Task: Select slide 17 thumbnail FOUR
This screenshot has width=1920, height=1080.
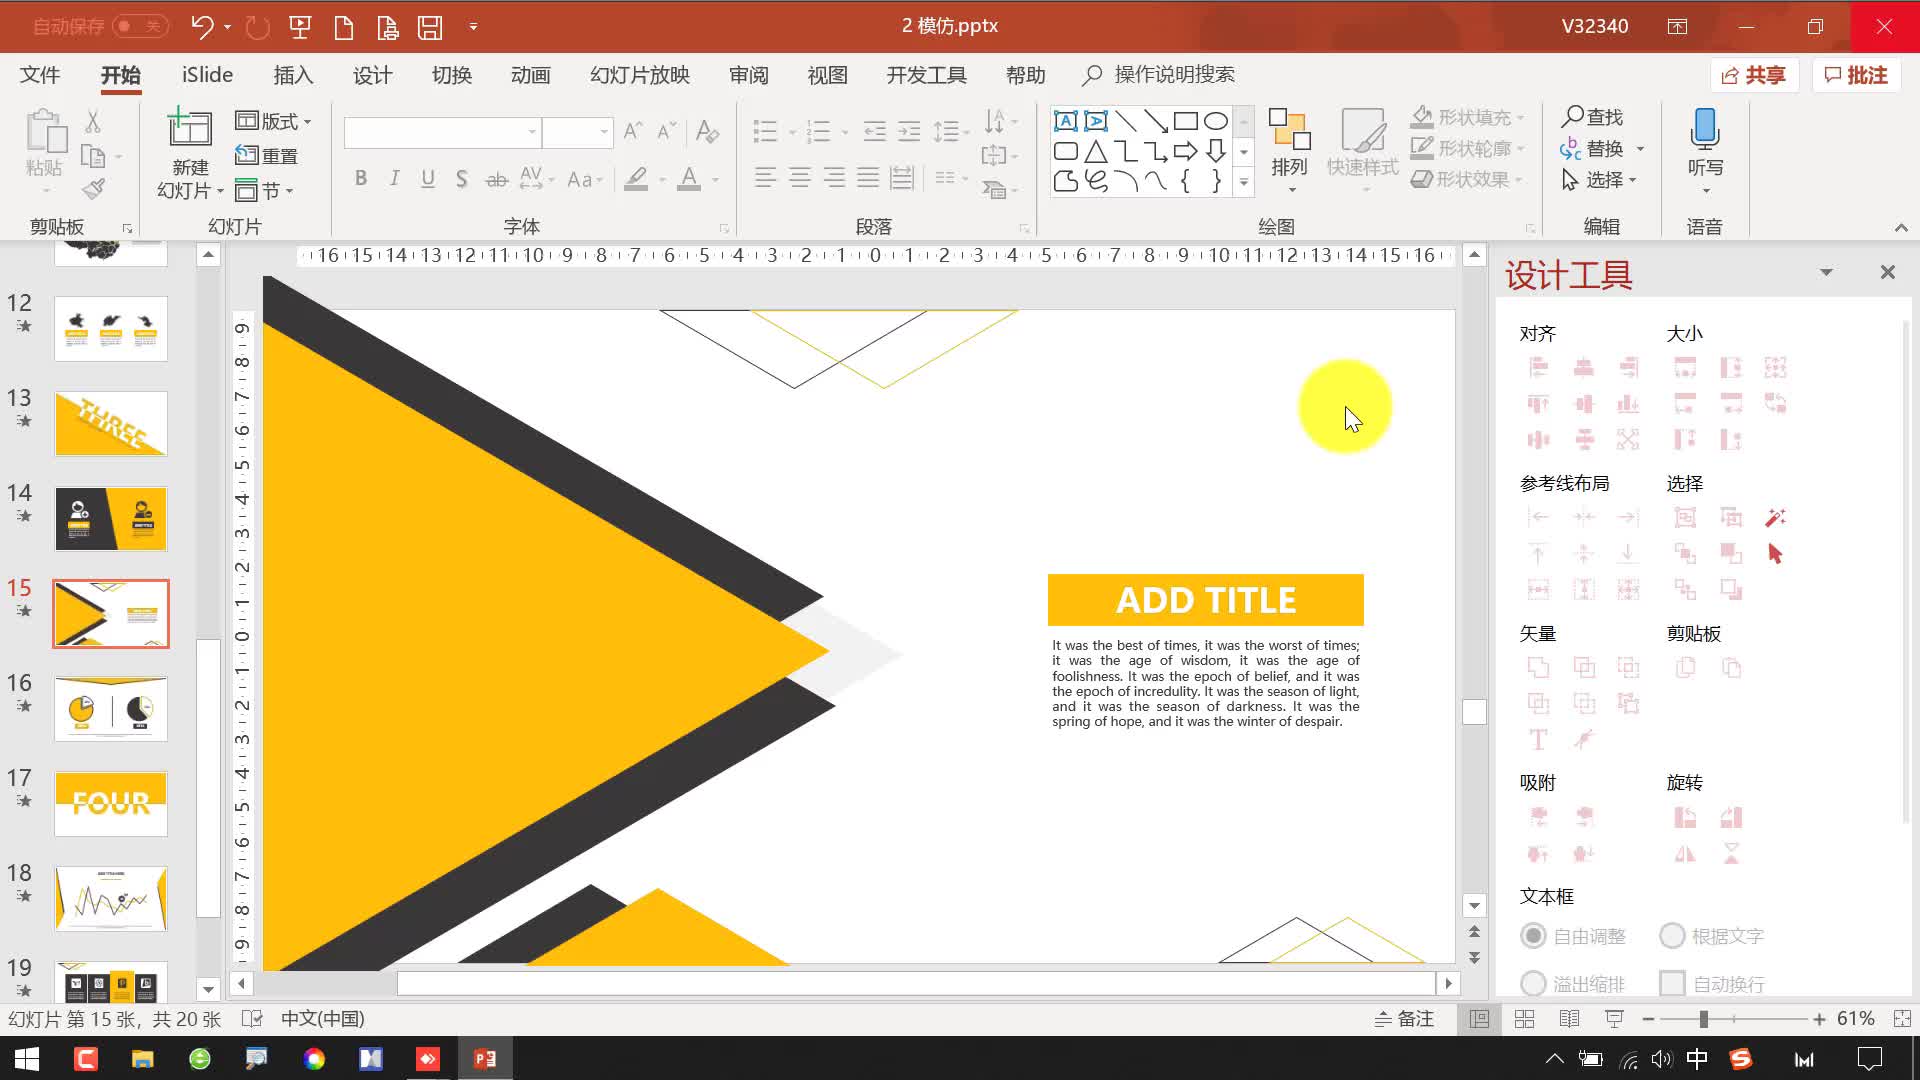Action: 111,804
